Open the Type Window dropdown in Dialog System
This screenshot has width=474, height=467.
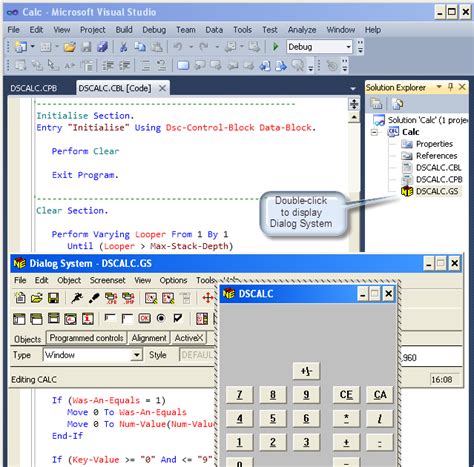[136, 355]
